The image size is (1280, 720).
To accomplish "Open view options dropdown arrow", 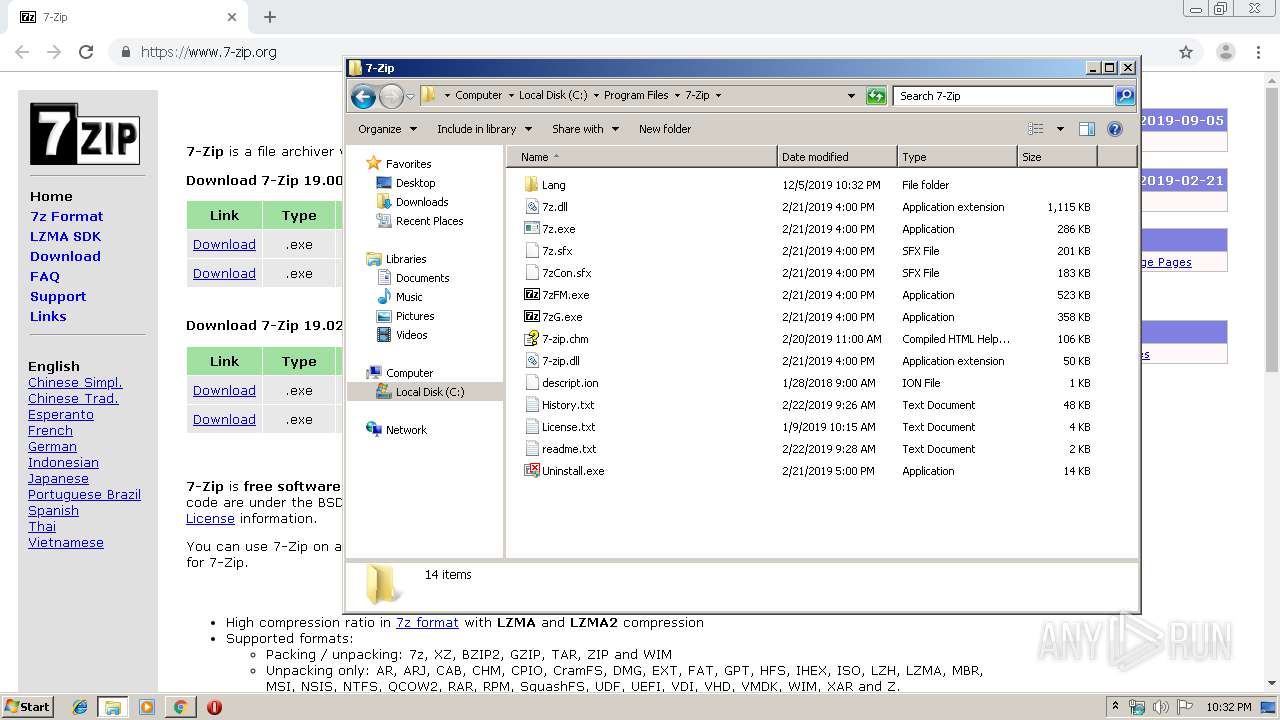I will point(1060,129).
